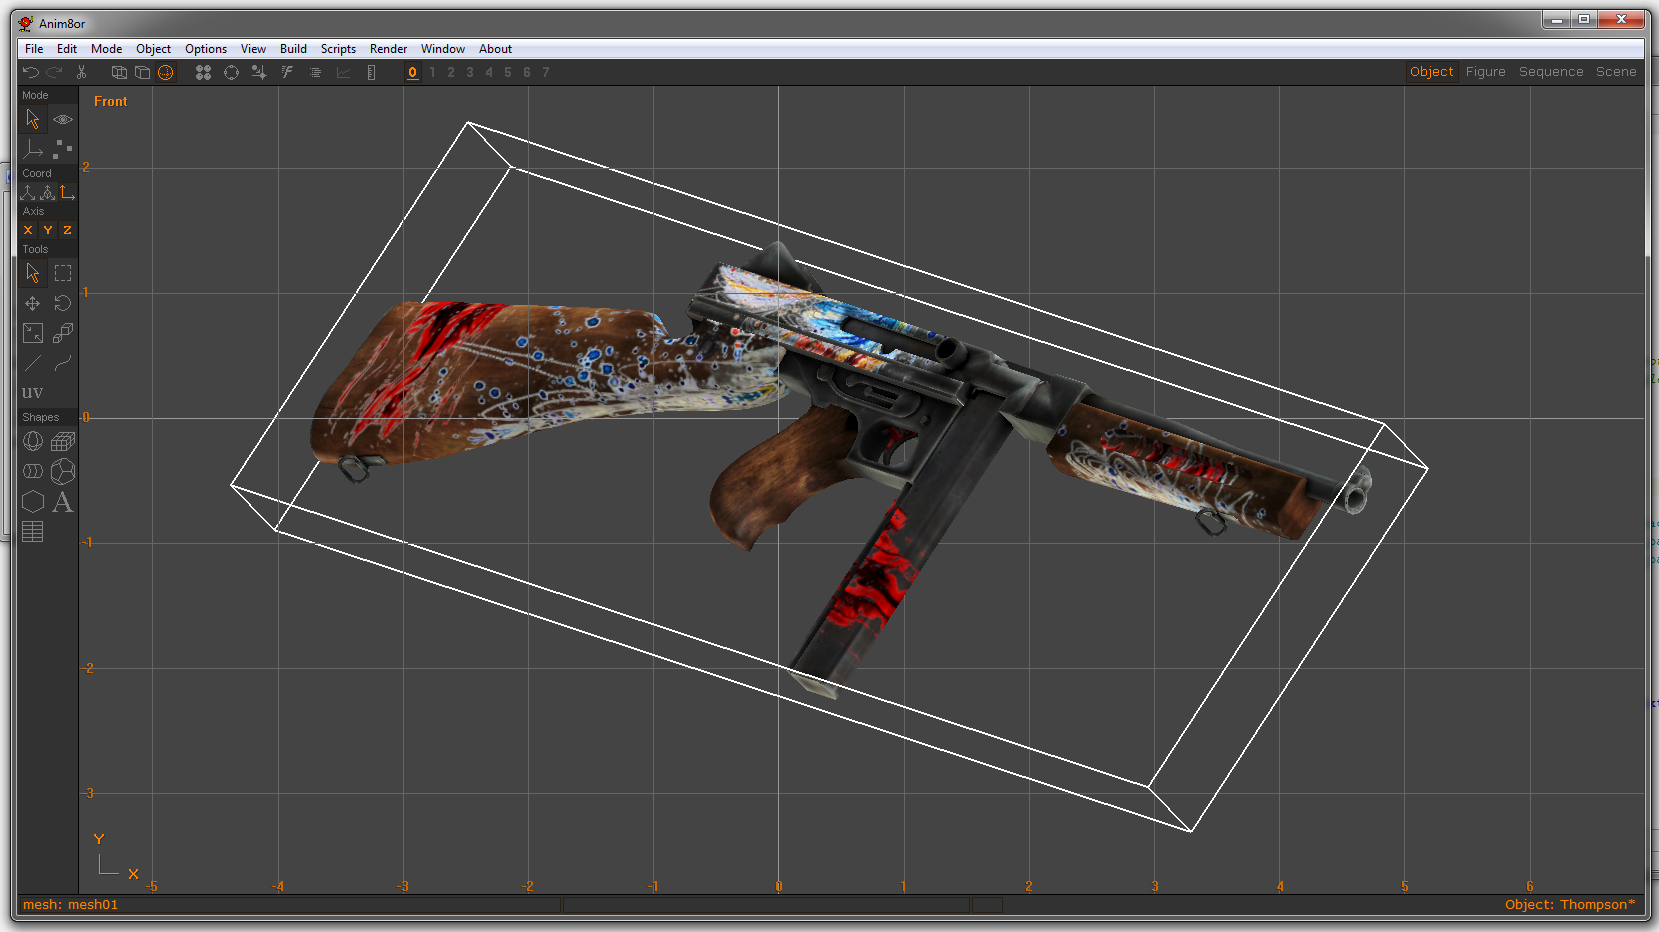Open the Build menu
Image resolution: width=1659 pixels, height=932 pixels.
click(x=293, y=49)
